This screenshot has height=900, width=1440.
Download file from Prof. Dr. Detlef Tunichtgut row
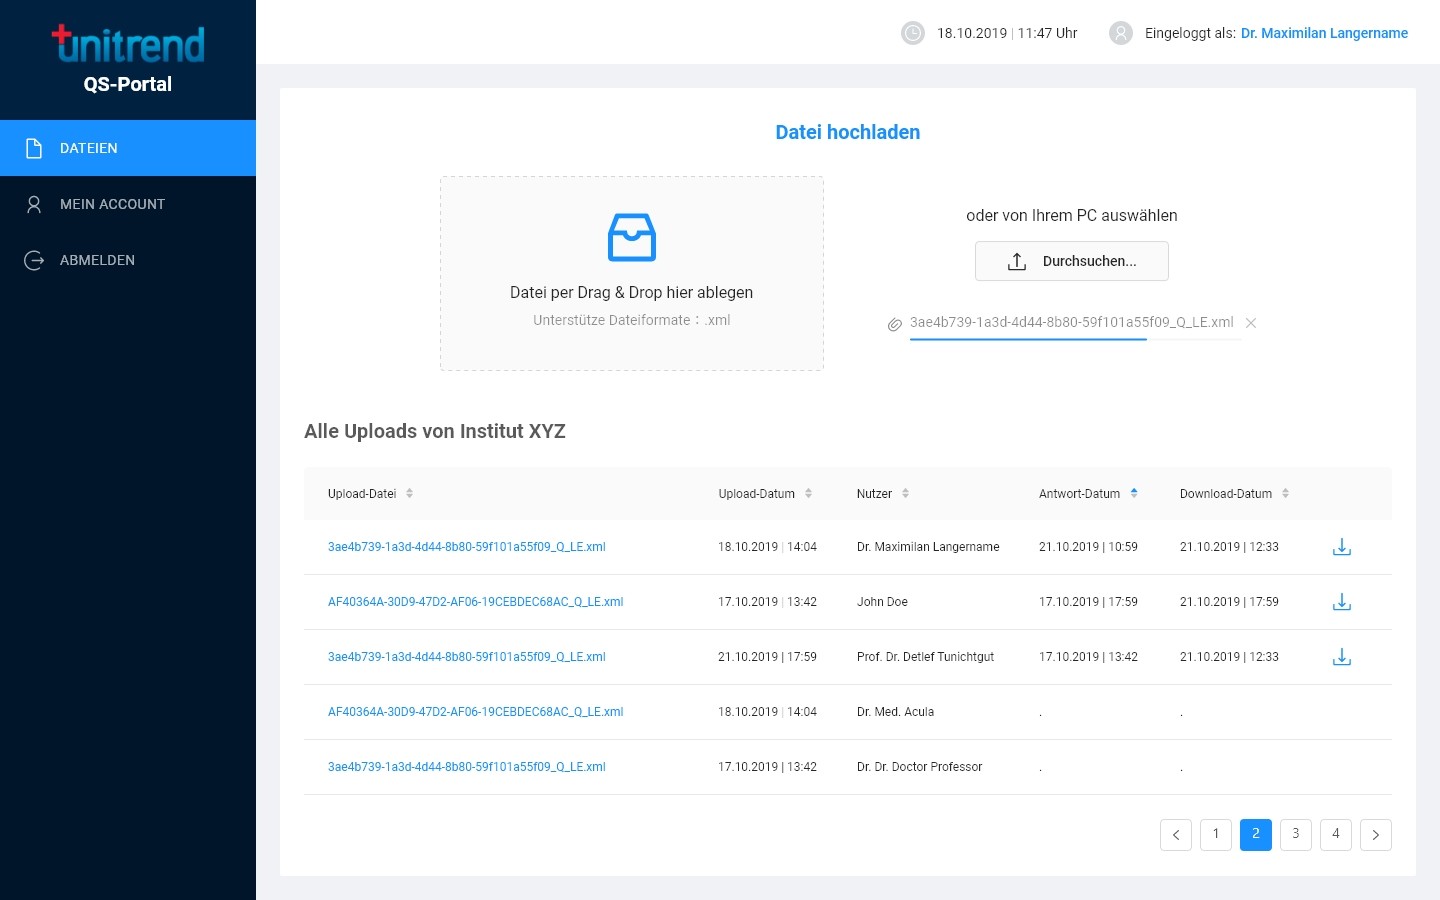coord(1342,657)
